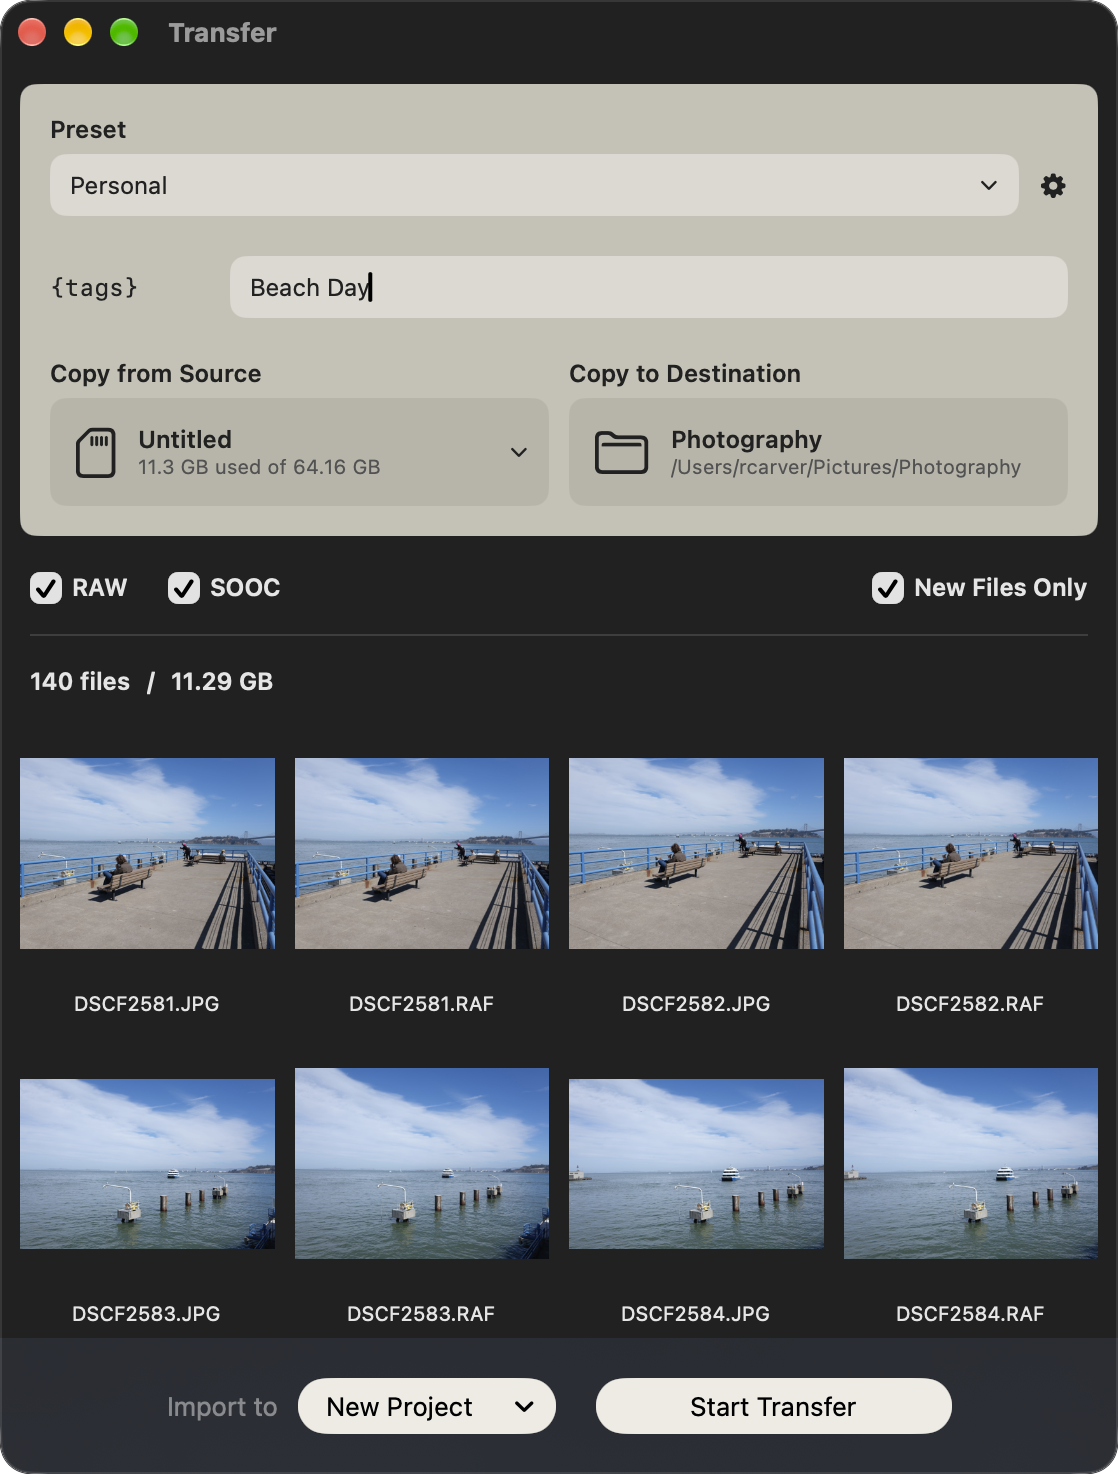Select the DSCF2584.JPG thumbnail

[x=696, y=1164]
